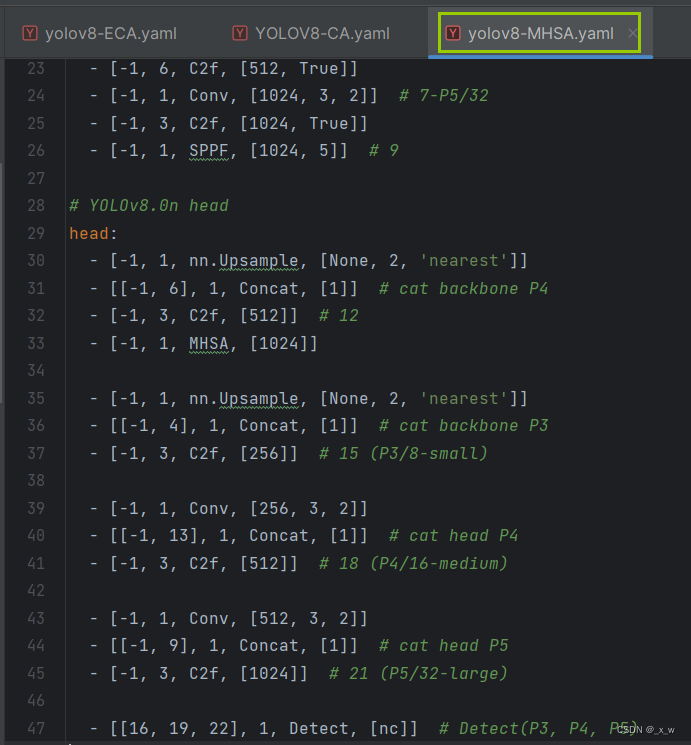Screen dimensions: 691x745
Task: Click line number 47 in the gutter
Action: [x=36, y=728]
